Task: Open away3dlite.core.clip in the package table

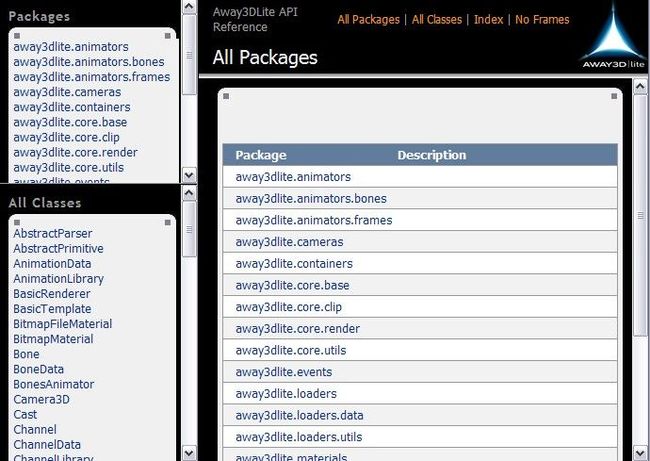Action: (x=289, y=307)
